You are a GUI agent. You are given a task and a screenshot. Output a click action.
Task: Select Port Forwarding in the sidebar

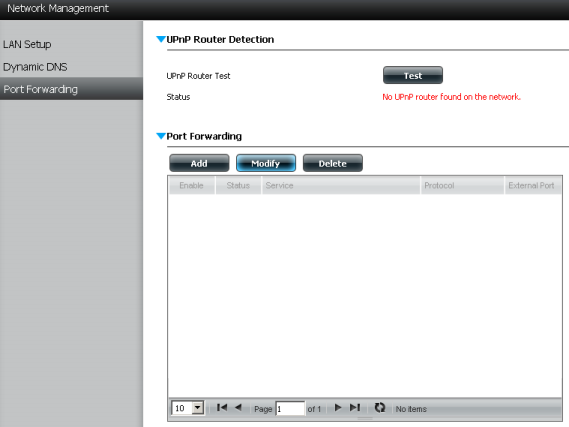point(40,89)
